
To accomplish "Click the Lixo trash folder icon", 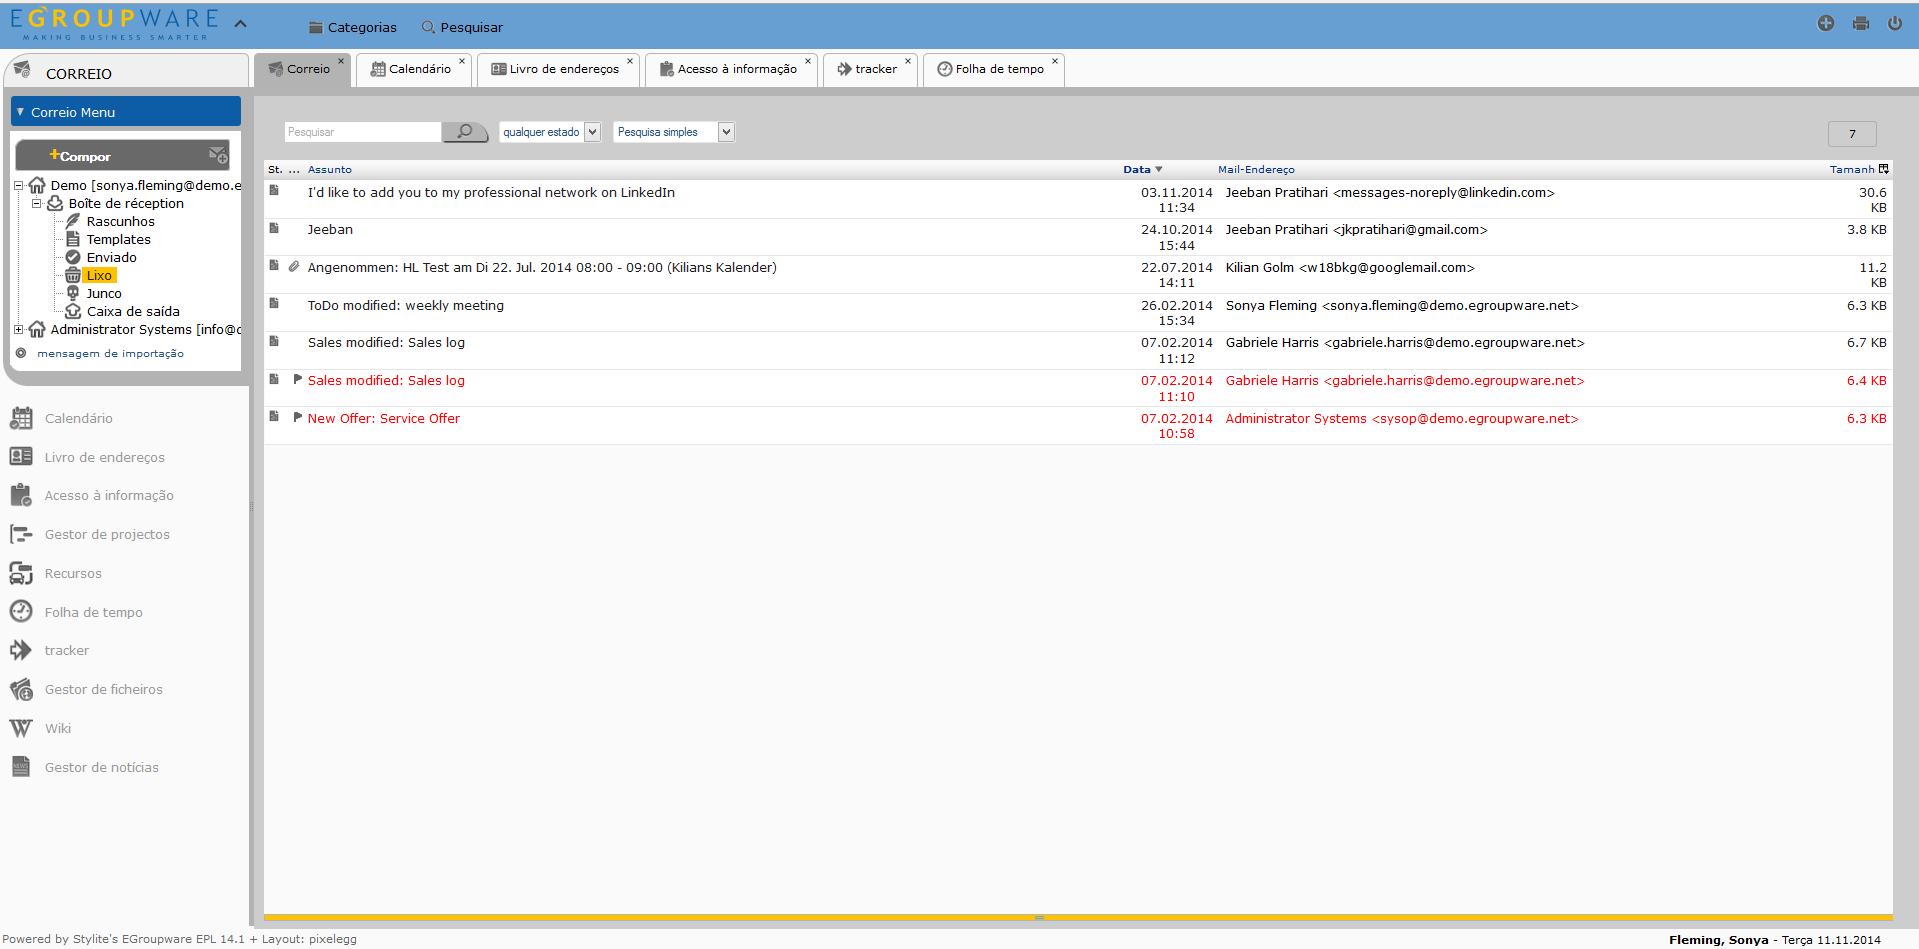I will tap(73, 275).
